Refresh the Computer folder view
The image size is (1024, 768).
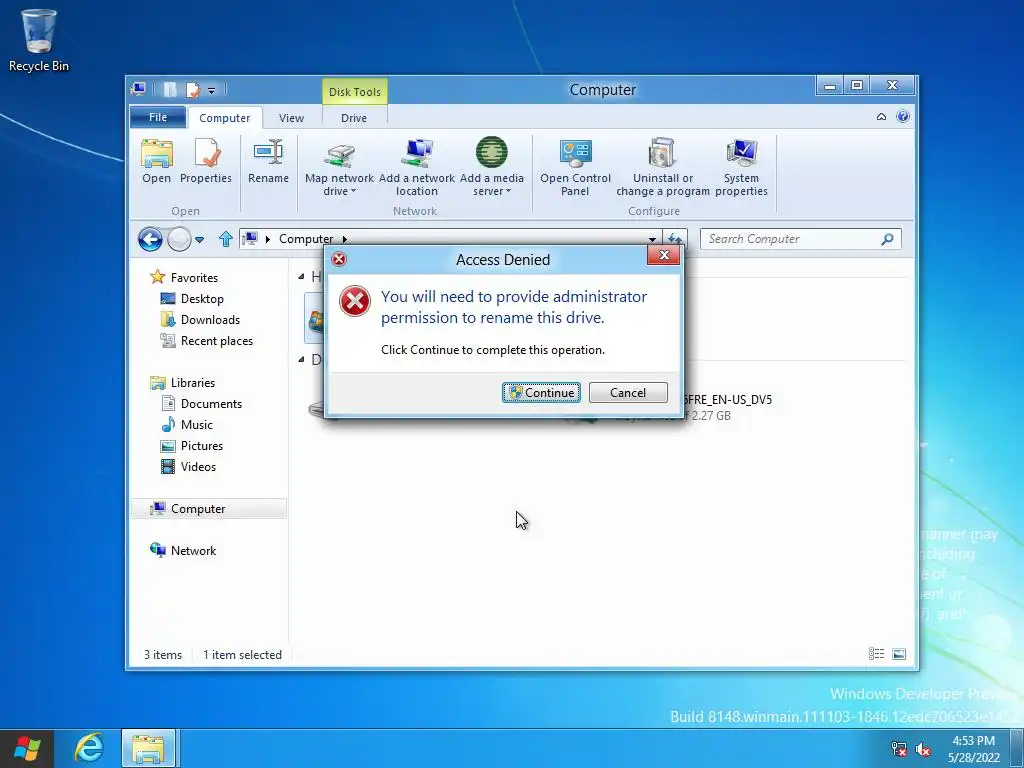coord(674,240)
